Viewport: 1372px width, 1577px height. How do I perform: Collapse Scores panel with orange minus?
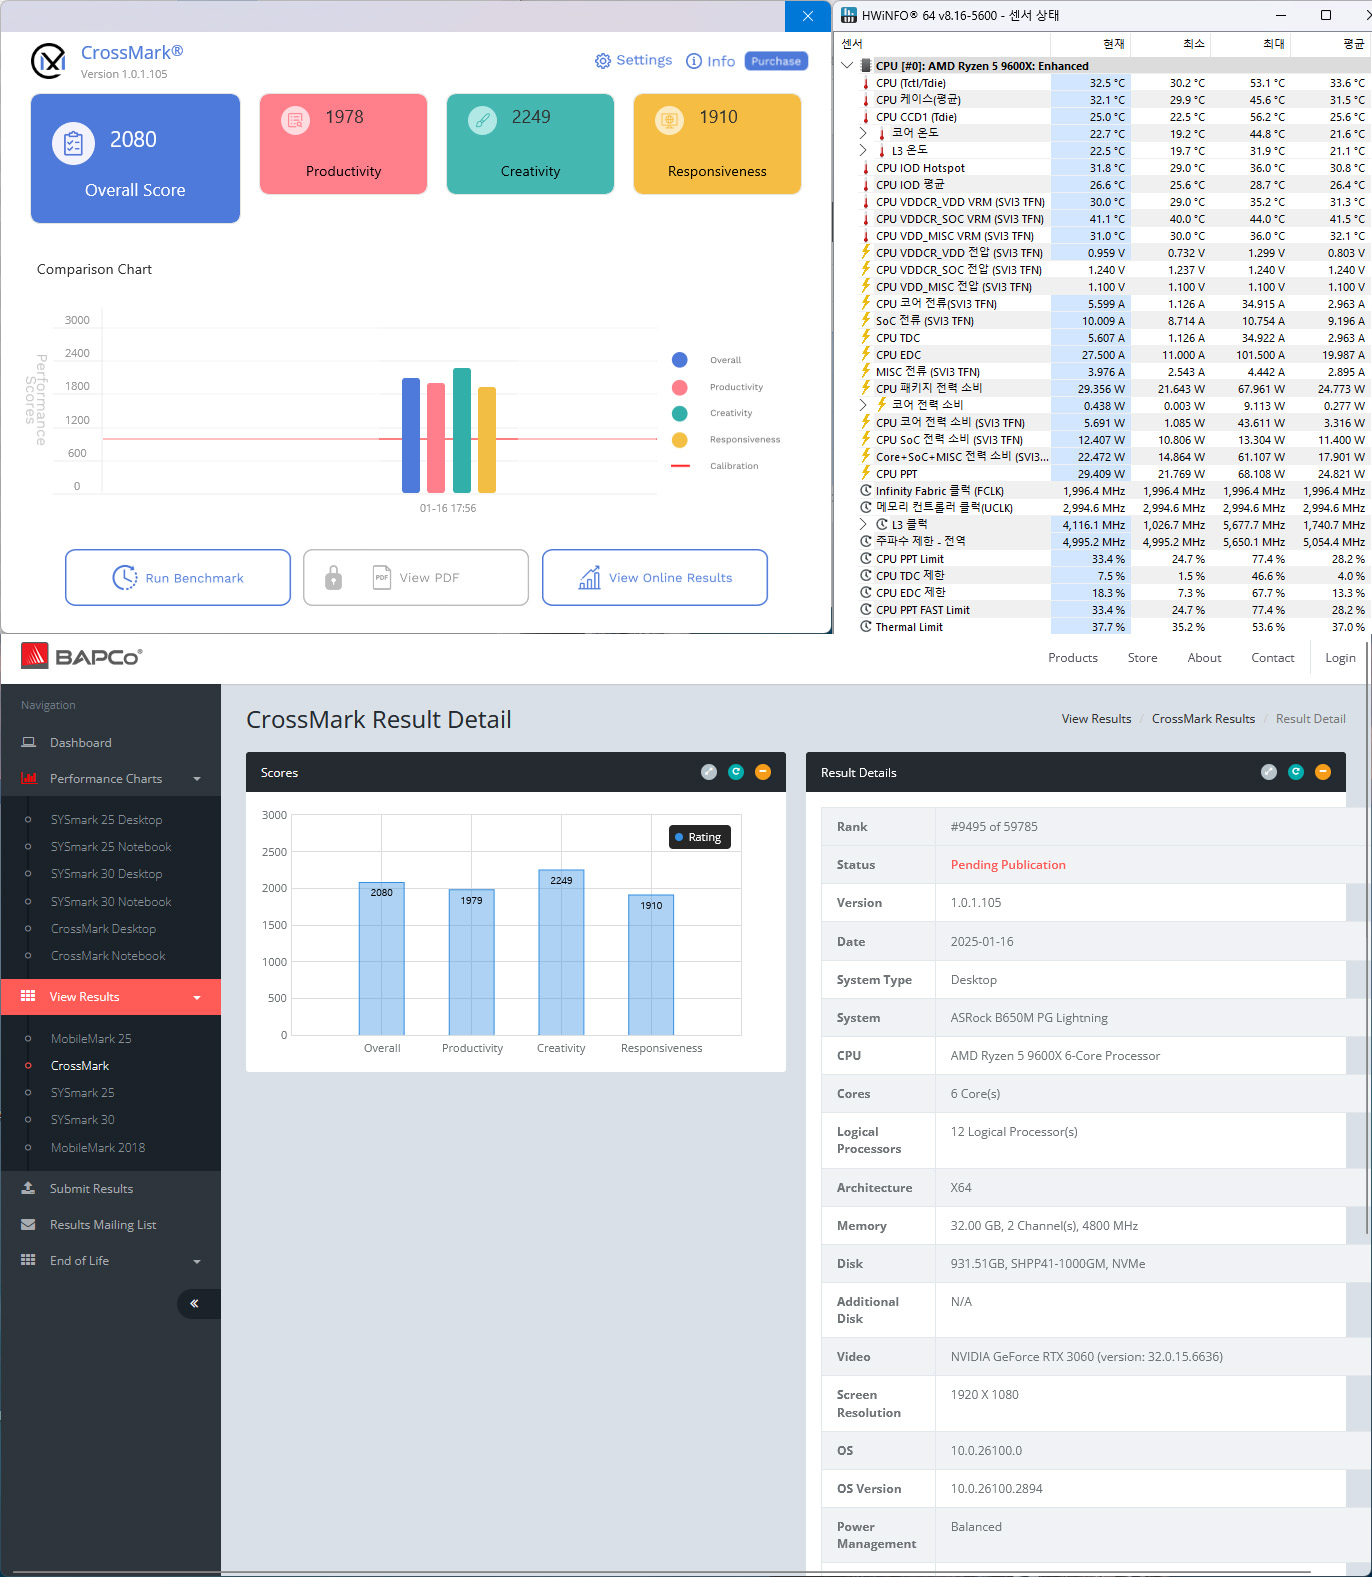click(x=763, y=772)
